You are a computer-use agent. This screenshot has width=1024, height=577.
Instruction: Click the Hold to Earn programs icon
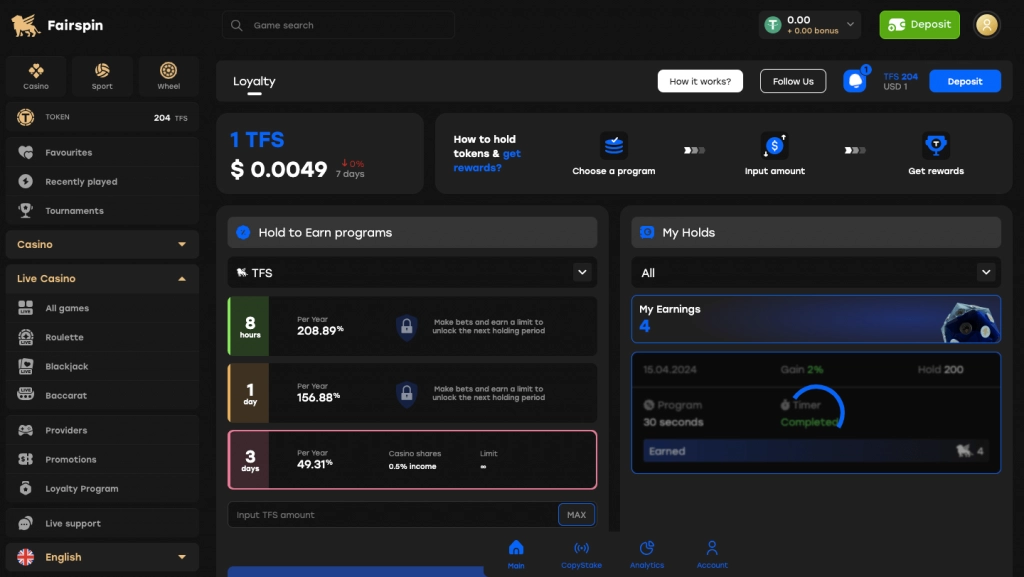243,232
